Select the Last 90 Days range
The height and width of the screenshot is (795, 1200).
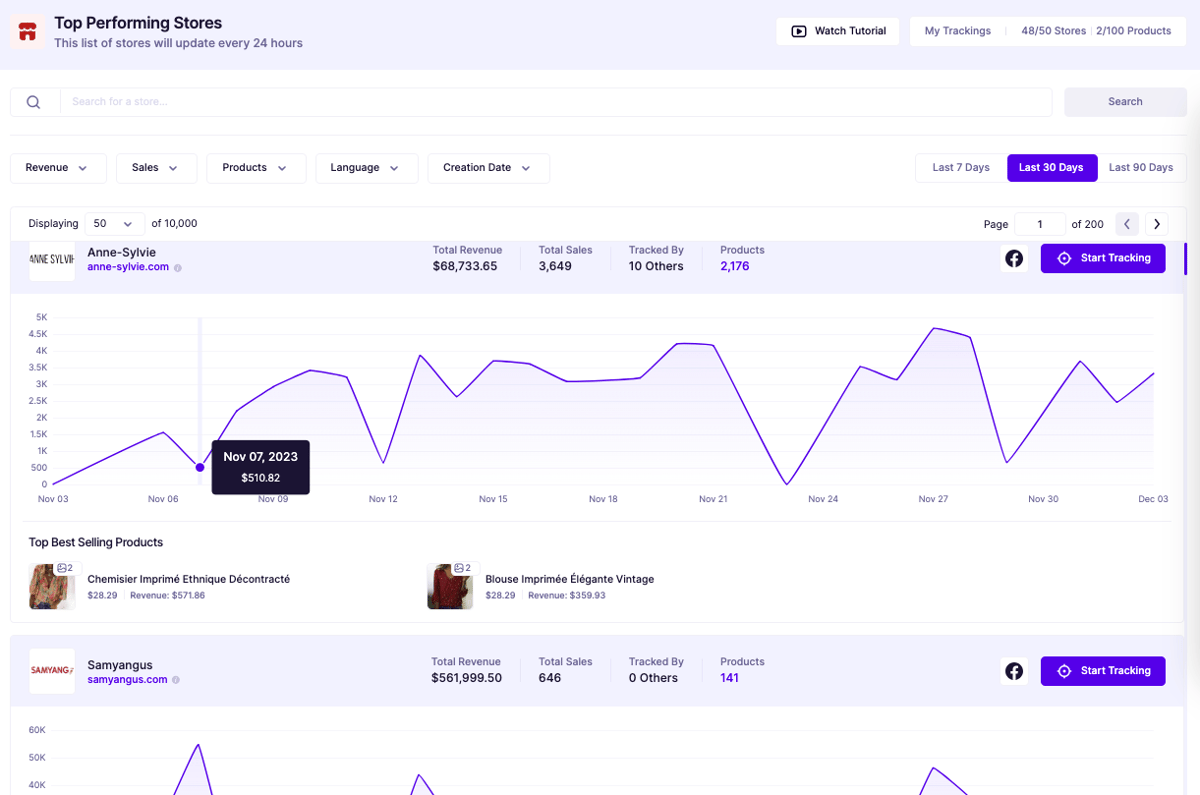tap(1141, 168)
